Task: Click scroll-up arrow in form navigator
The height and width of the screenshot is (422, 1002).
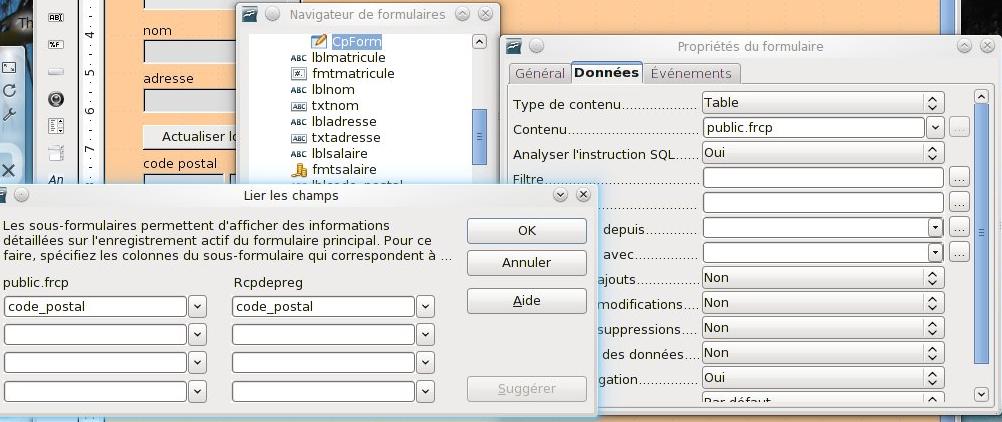Action: click(x=479, y=42)
